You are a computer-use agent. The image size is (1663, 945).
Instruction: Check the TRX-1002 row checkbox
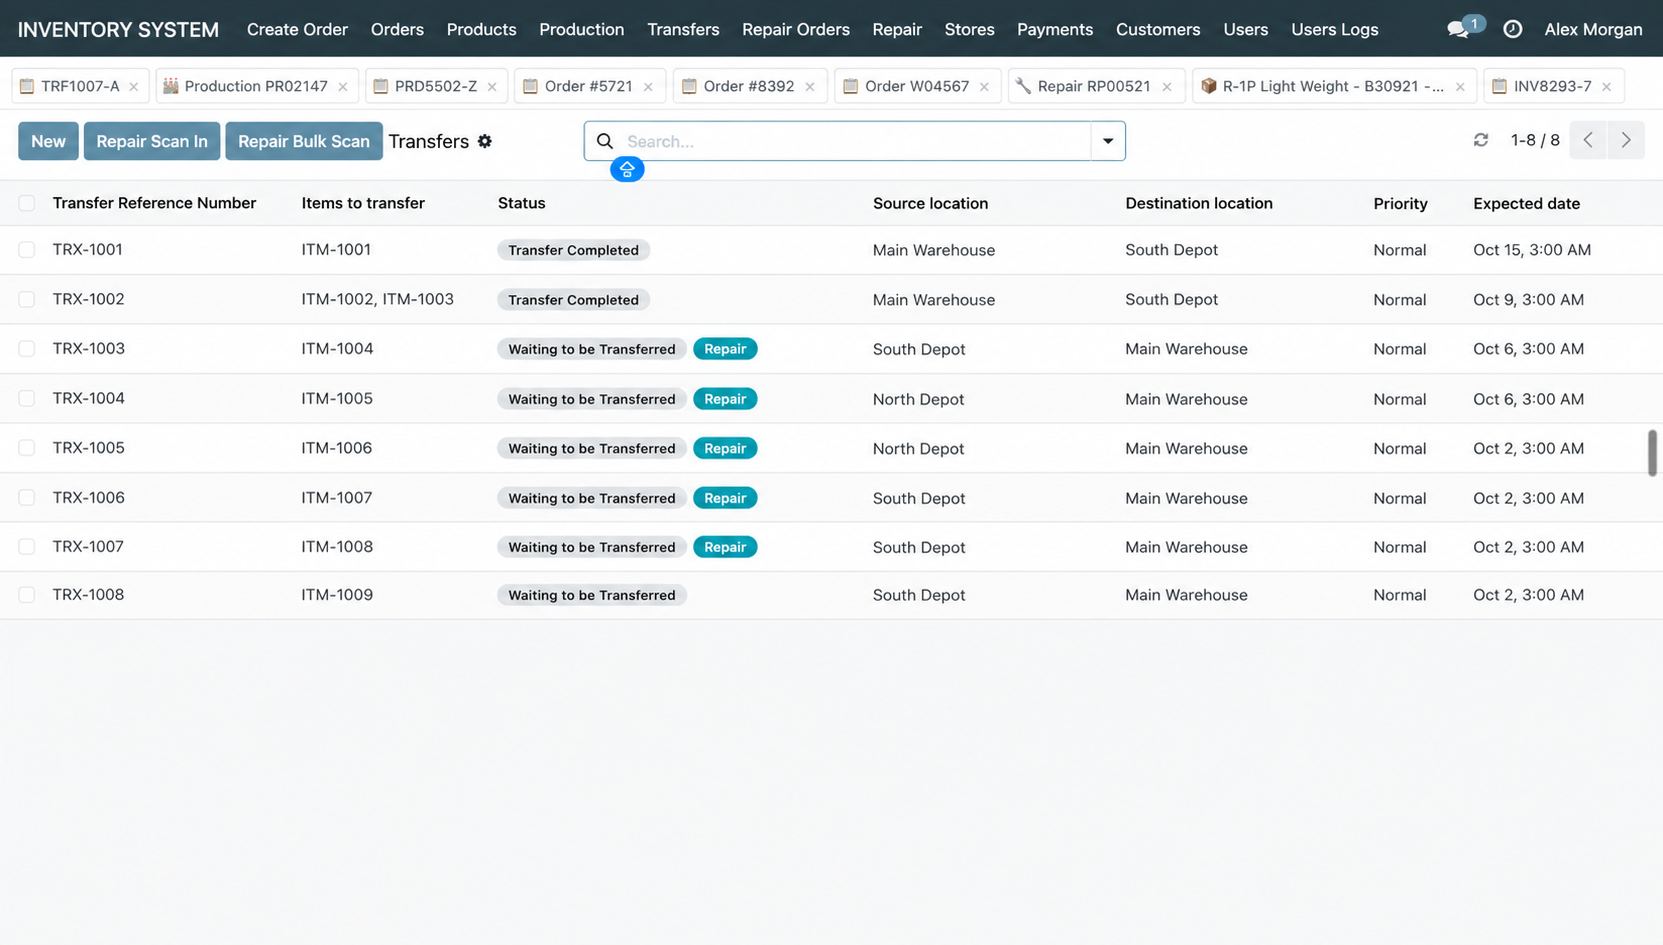coord(27,299)
